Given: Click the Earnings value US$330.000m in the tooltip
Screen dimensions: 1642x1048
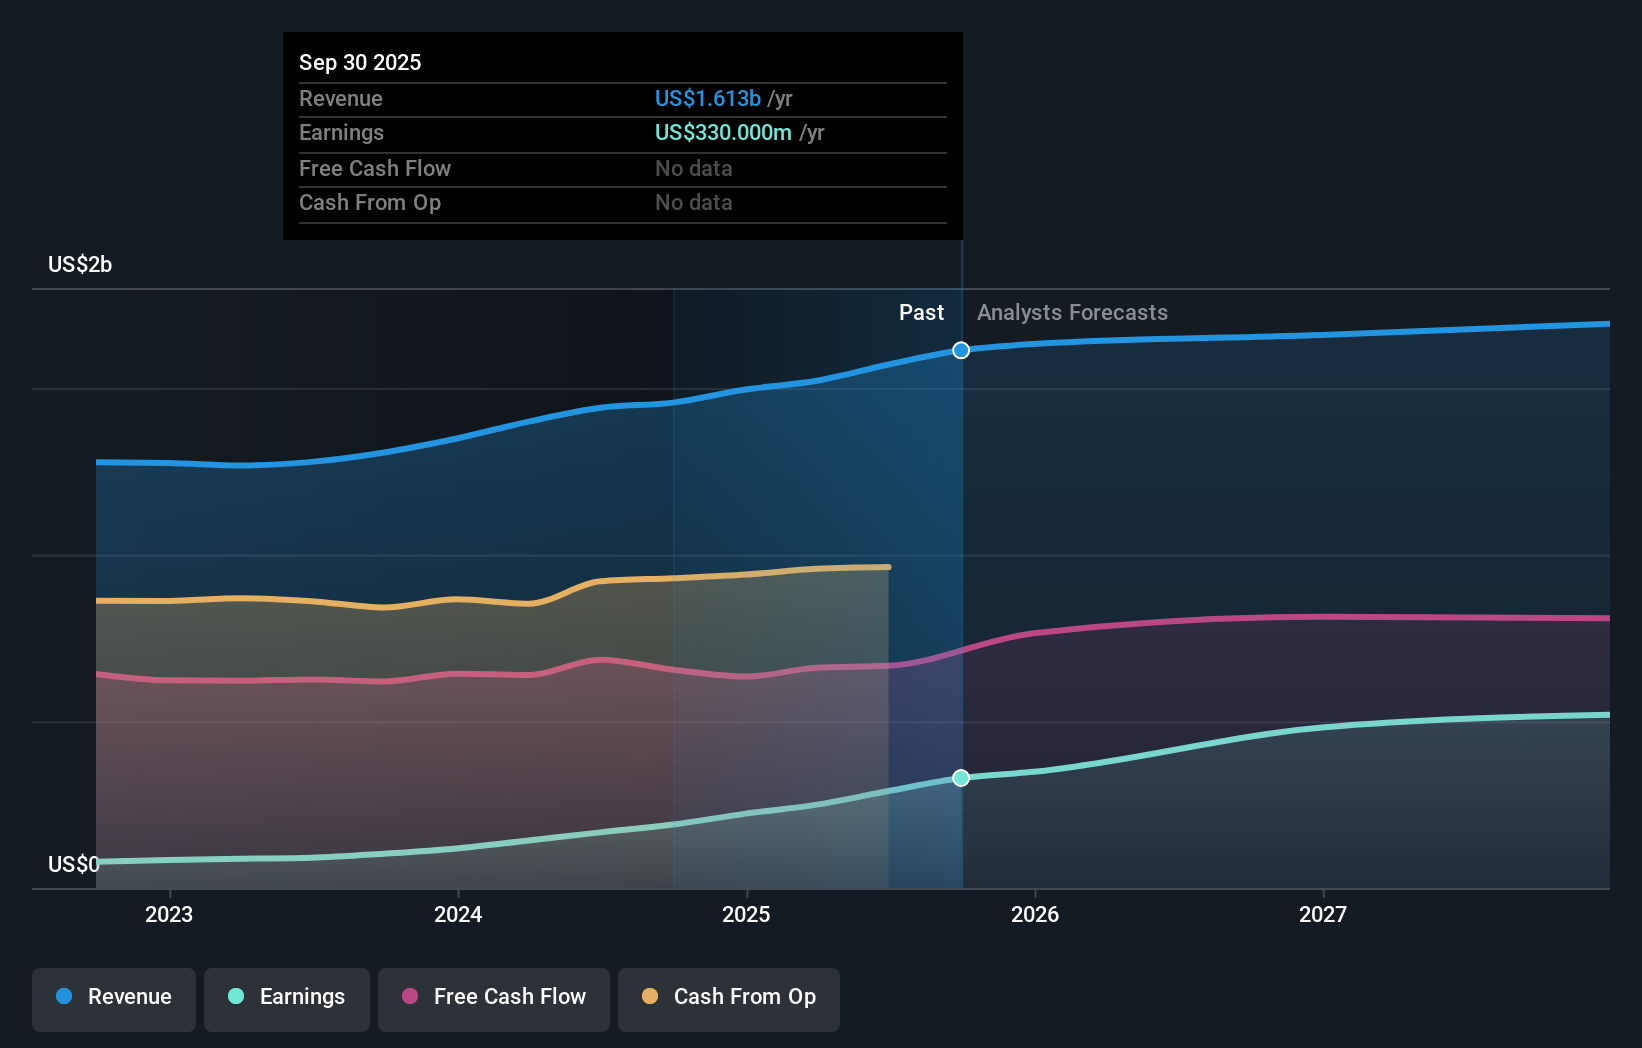Looking at the screenshot, I should [x=720, y=132].
